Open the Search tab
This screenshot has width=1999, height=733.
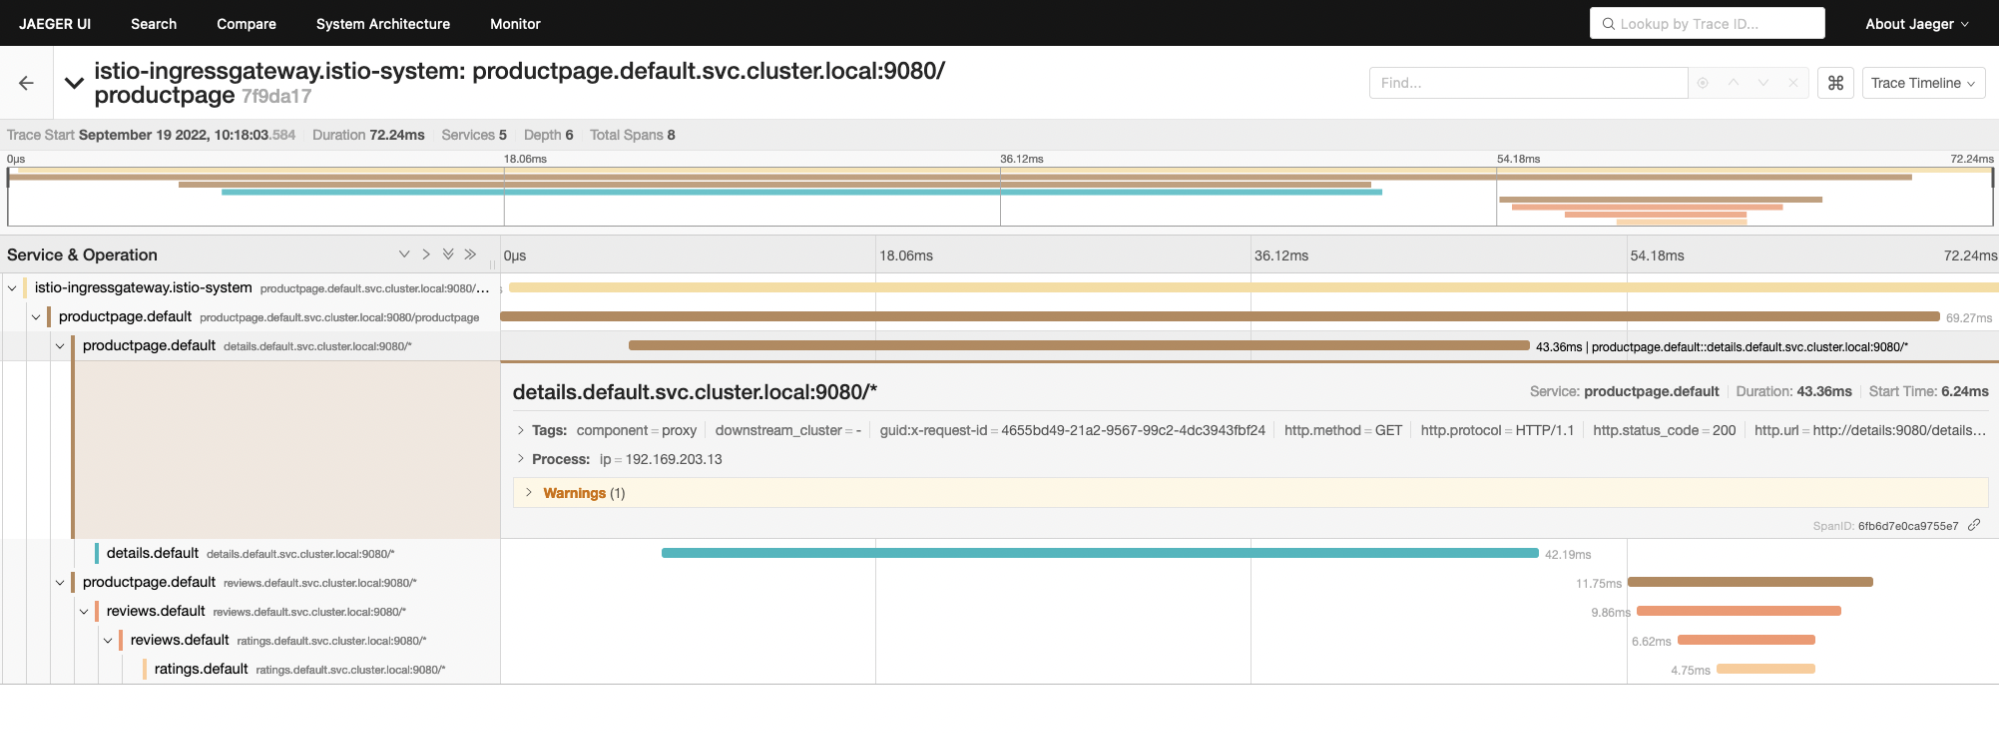[154, 23]
